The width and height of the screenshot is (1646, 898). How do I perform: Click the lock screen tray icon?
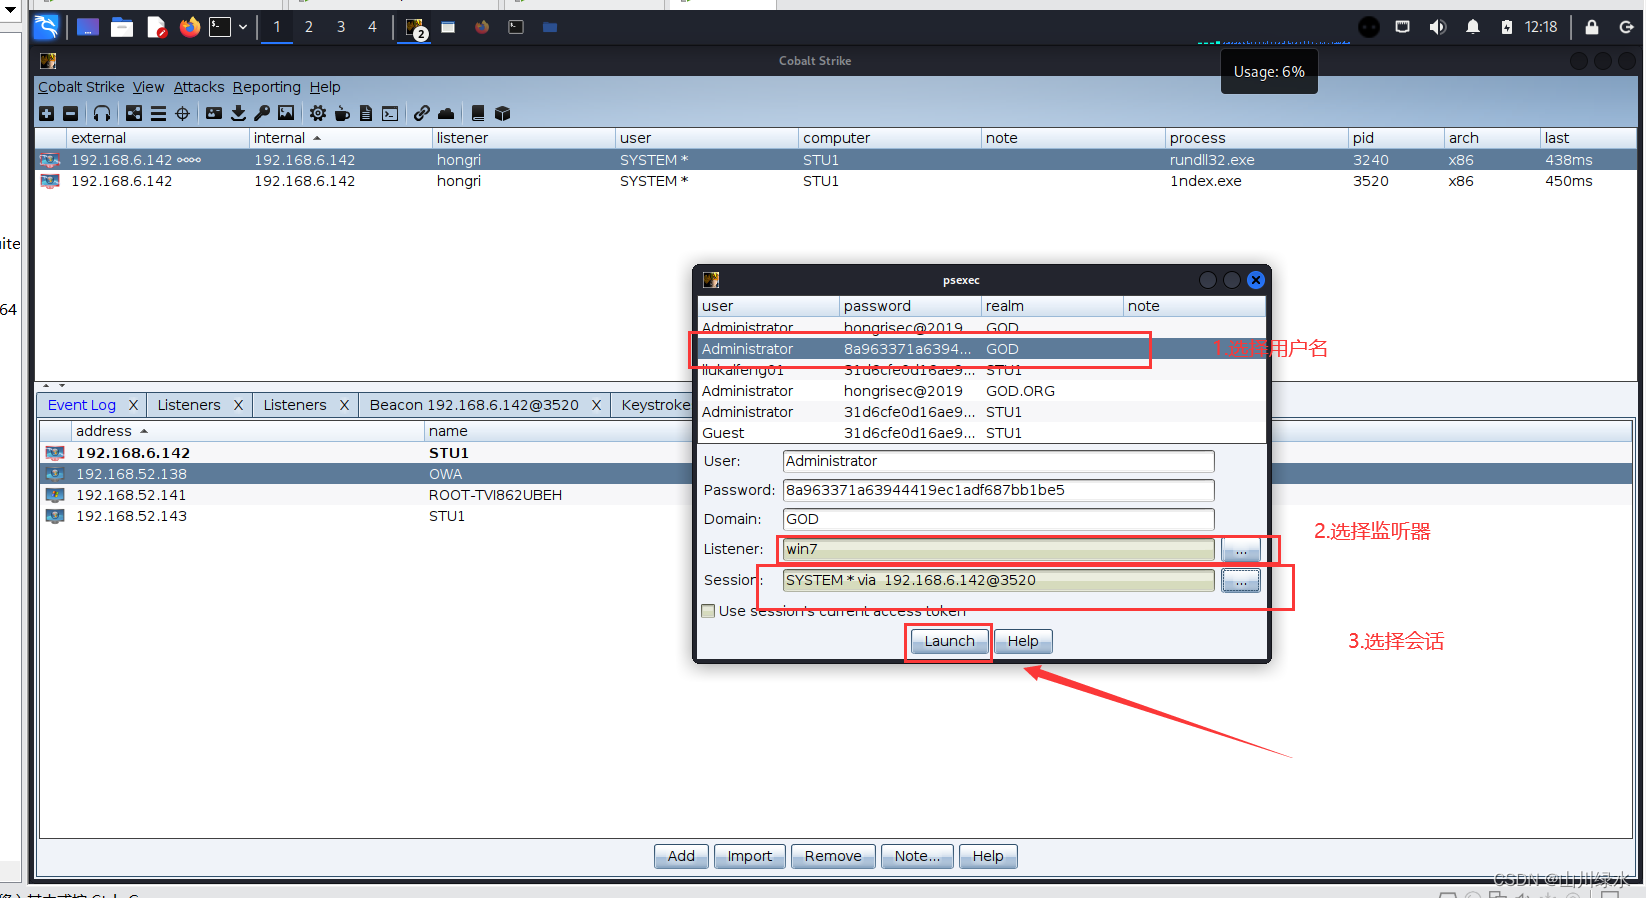click(x=1591, y=27)
